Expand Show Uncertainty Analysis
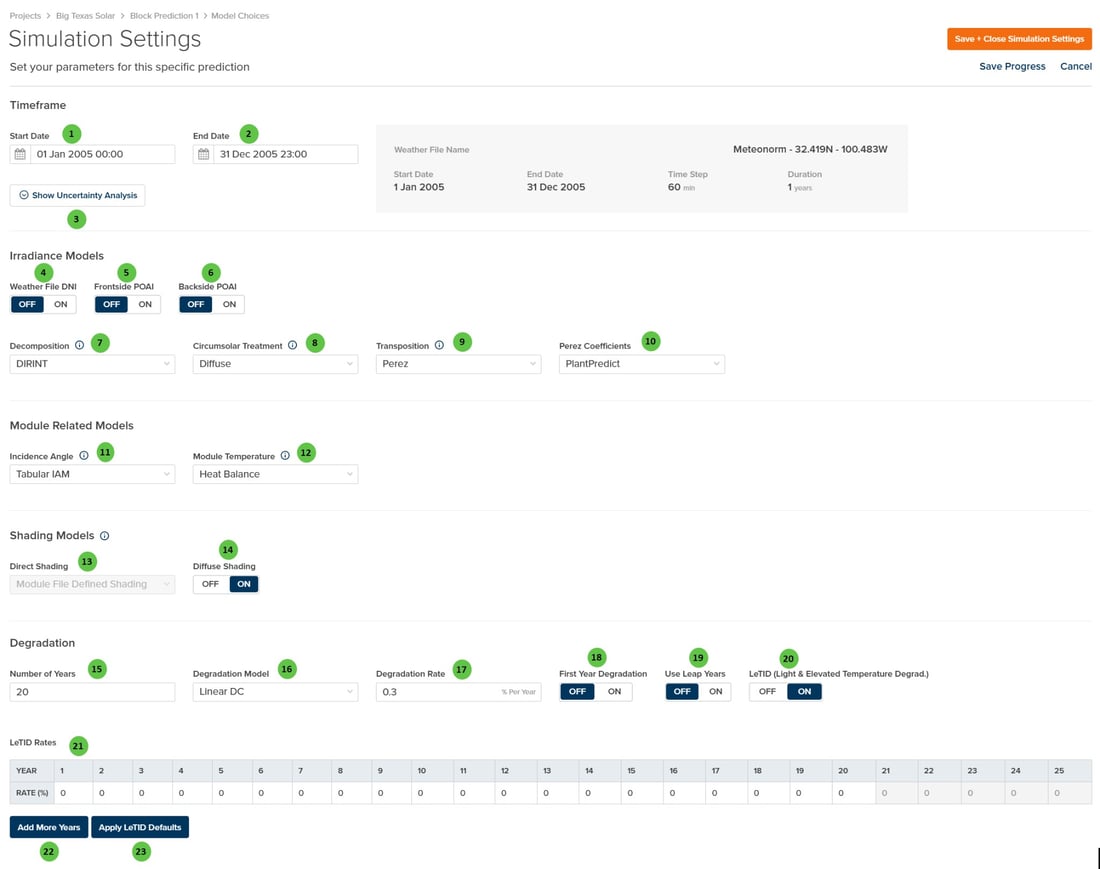The image size is (1100, 869). (77, 195)
